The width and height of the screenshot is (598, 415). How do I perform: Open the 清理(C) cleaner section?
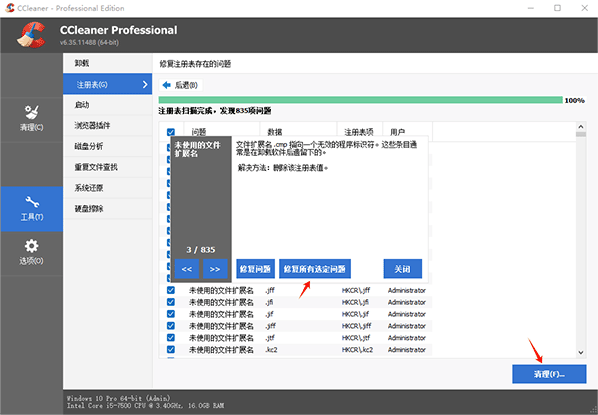point(31,119)
